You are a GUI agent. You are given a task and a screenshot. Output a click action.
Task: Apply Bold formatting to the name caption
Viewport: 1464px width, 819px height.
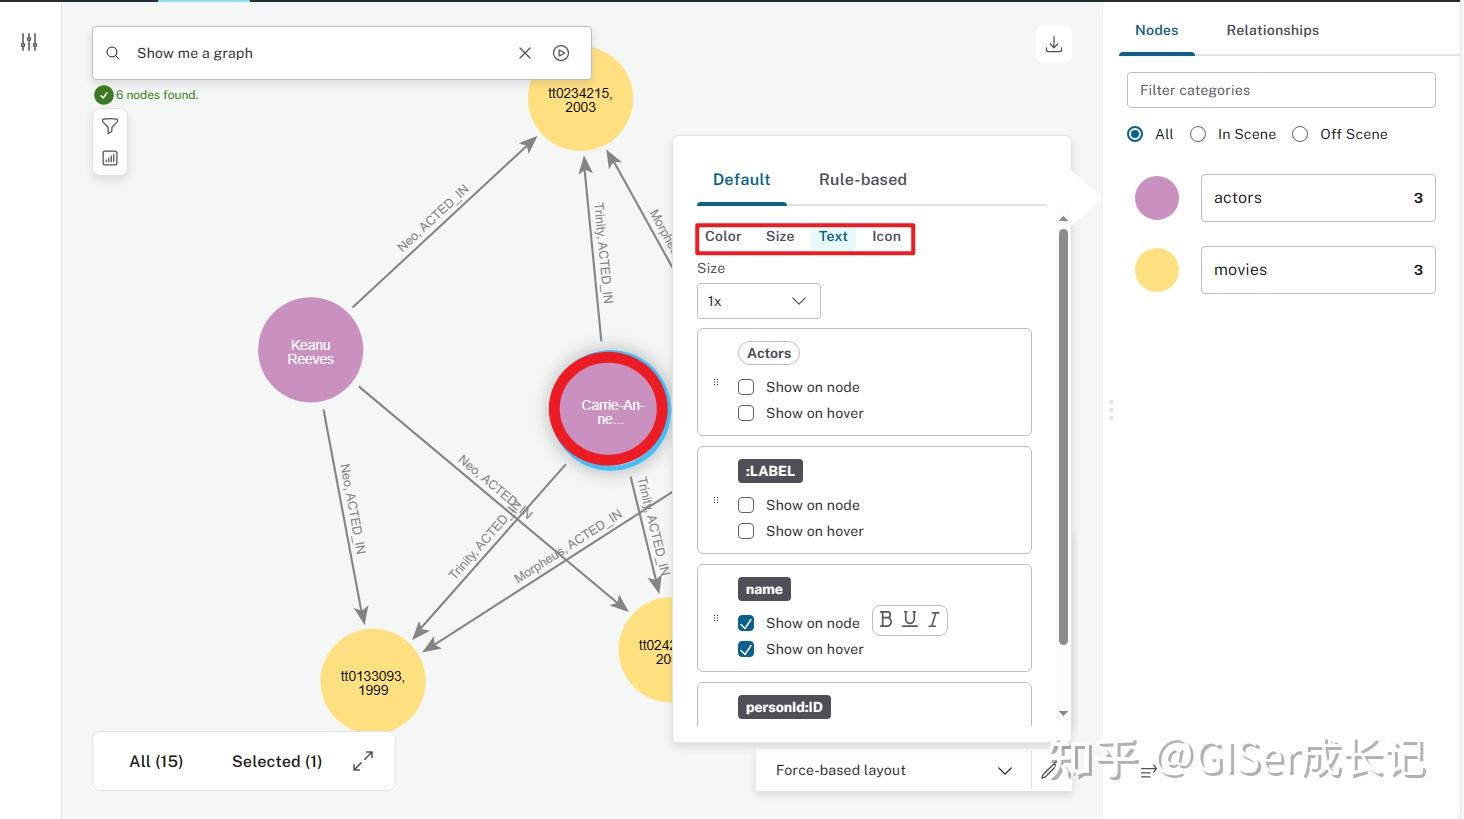pyautogui.click(x=885, y=620)
